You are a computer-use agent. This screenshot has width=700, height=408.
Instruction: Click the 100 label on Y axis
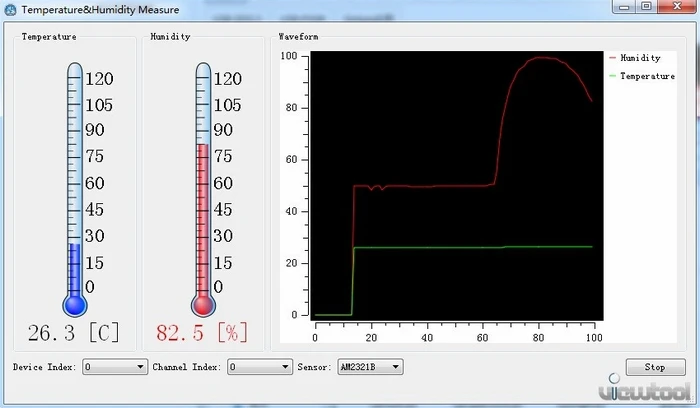[289, 56]
